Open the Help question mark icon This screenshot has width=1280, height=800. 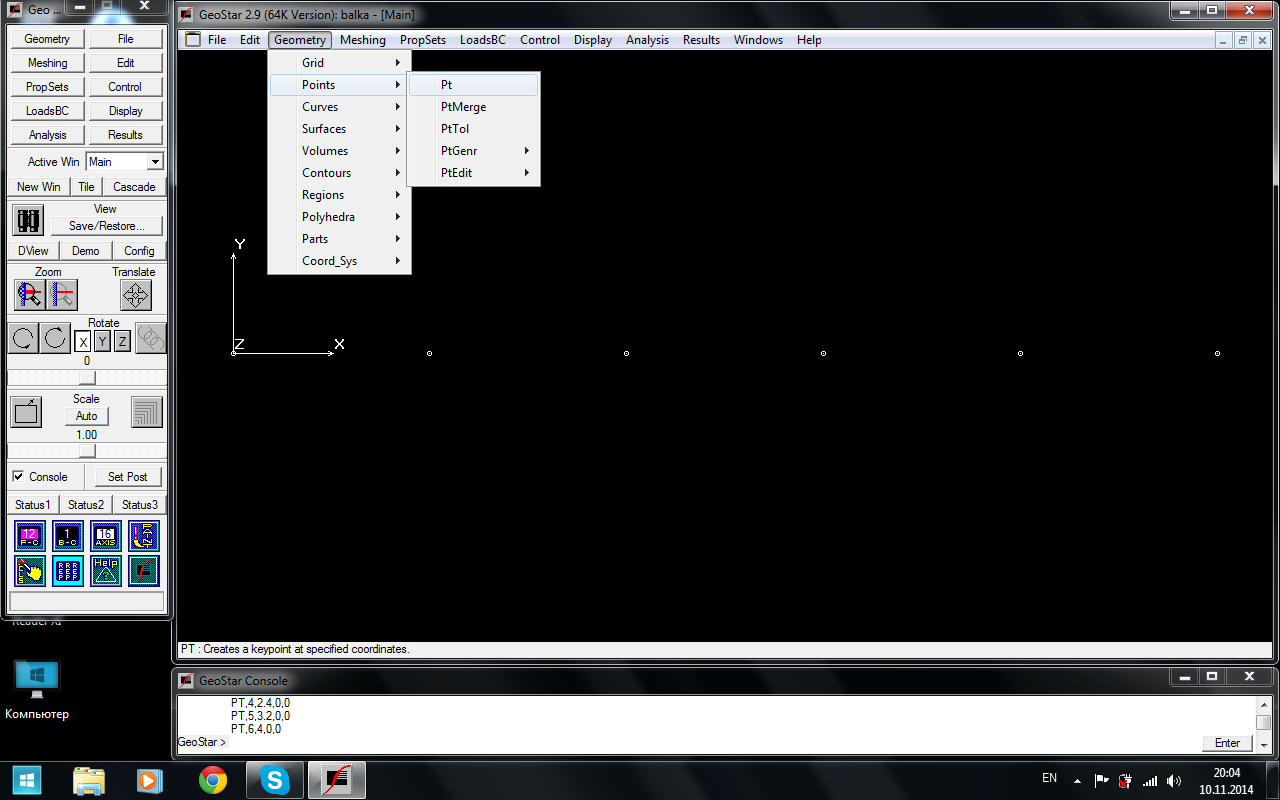[106, 571]
